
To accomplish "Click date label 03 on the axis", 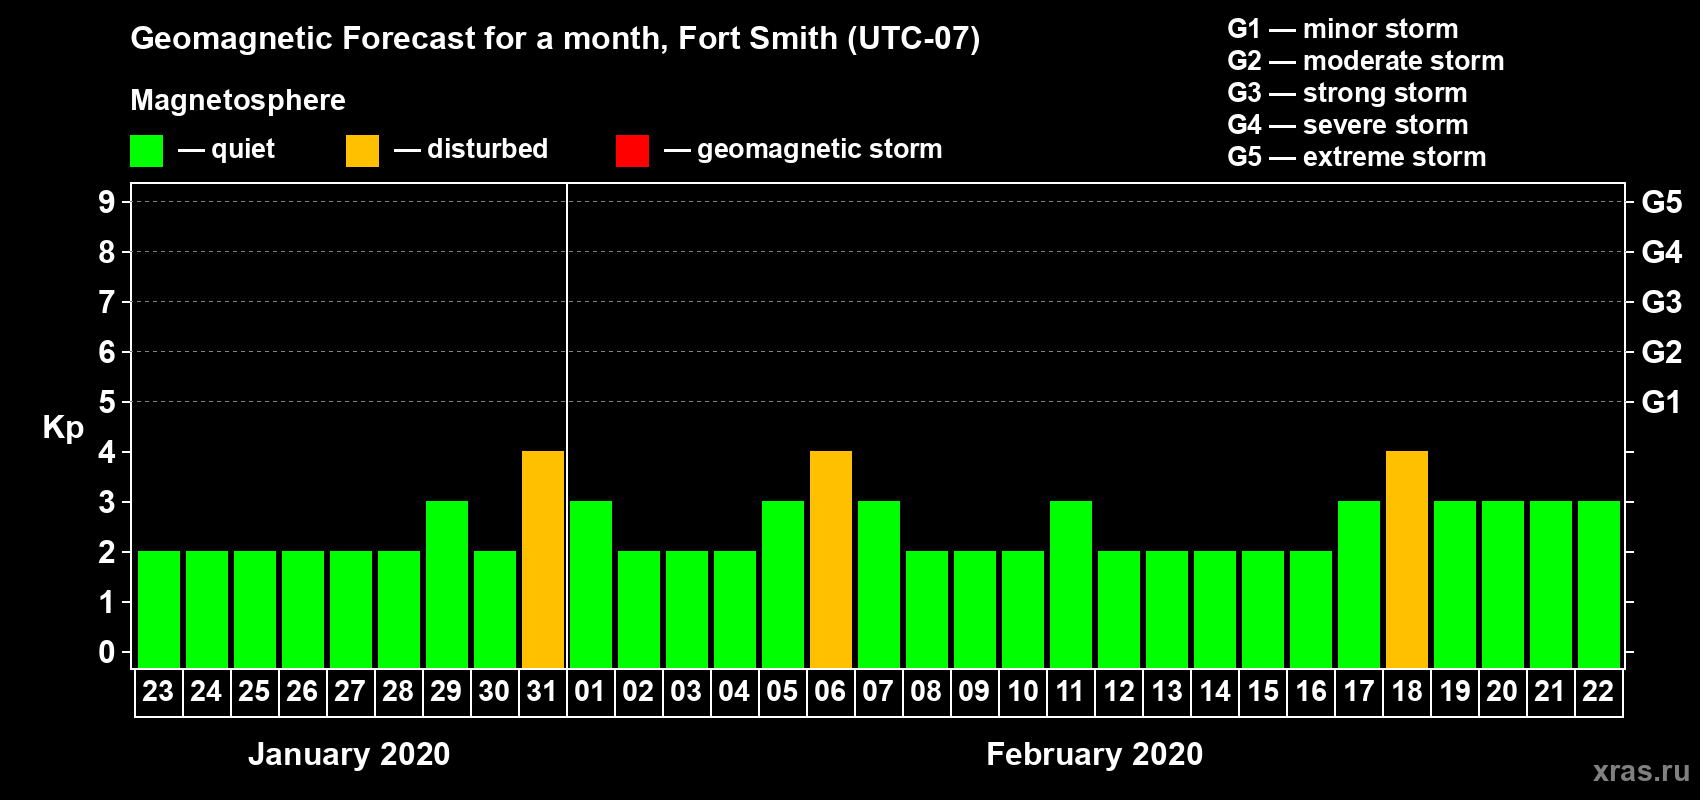I will [686, 692].
